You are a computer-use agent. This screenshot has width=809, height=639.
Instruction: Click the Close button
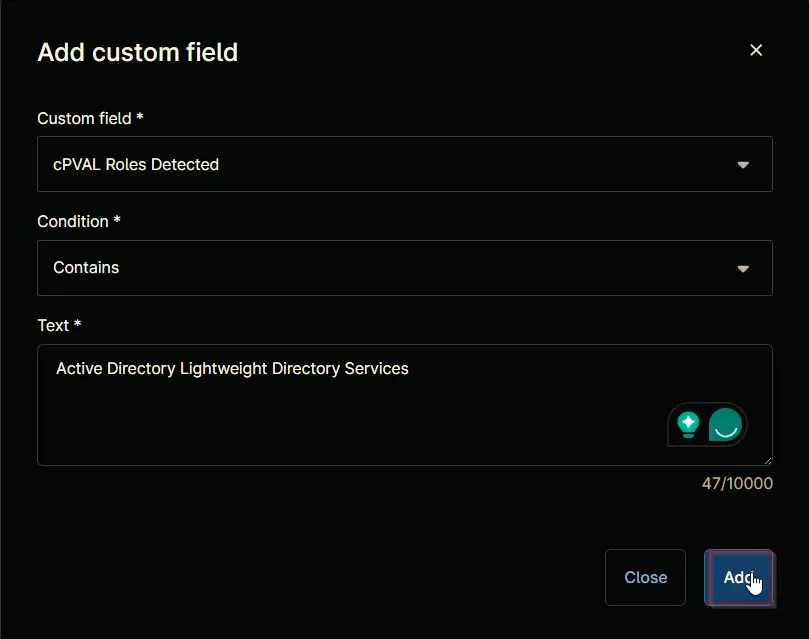pyautogui.click(x=645, y=577)
